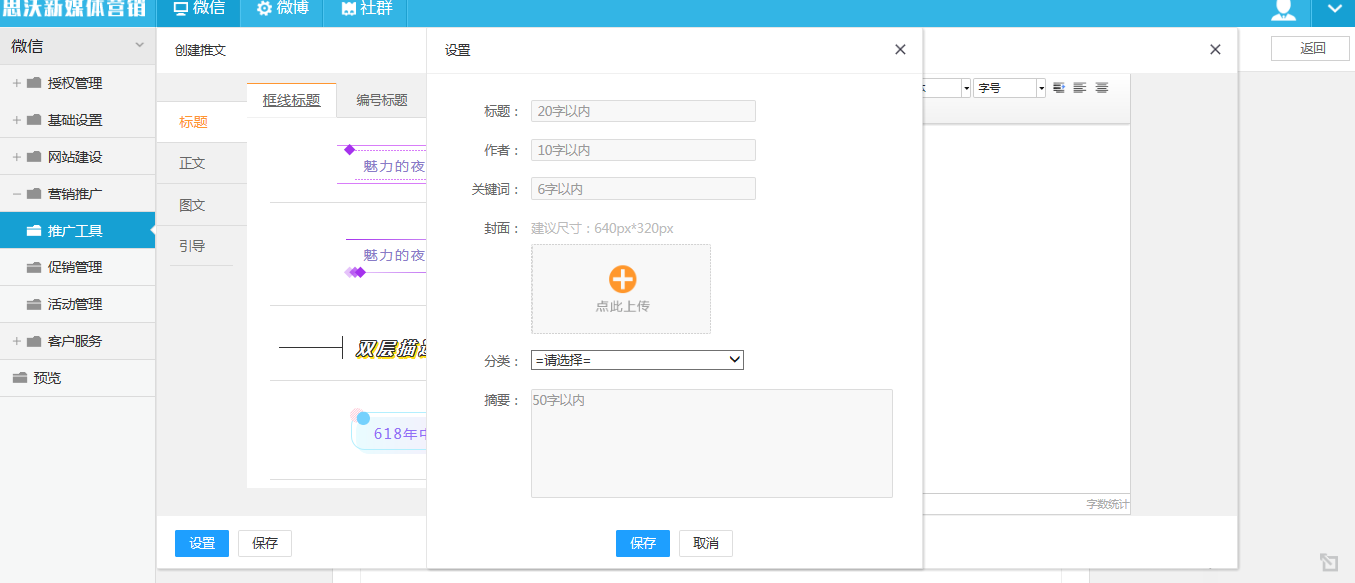Image resolution: width=1355 pixels, height=583 pixels.
Task: Select the 编号标题 tab
Action: coord(382,100)
